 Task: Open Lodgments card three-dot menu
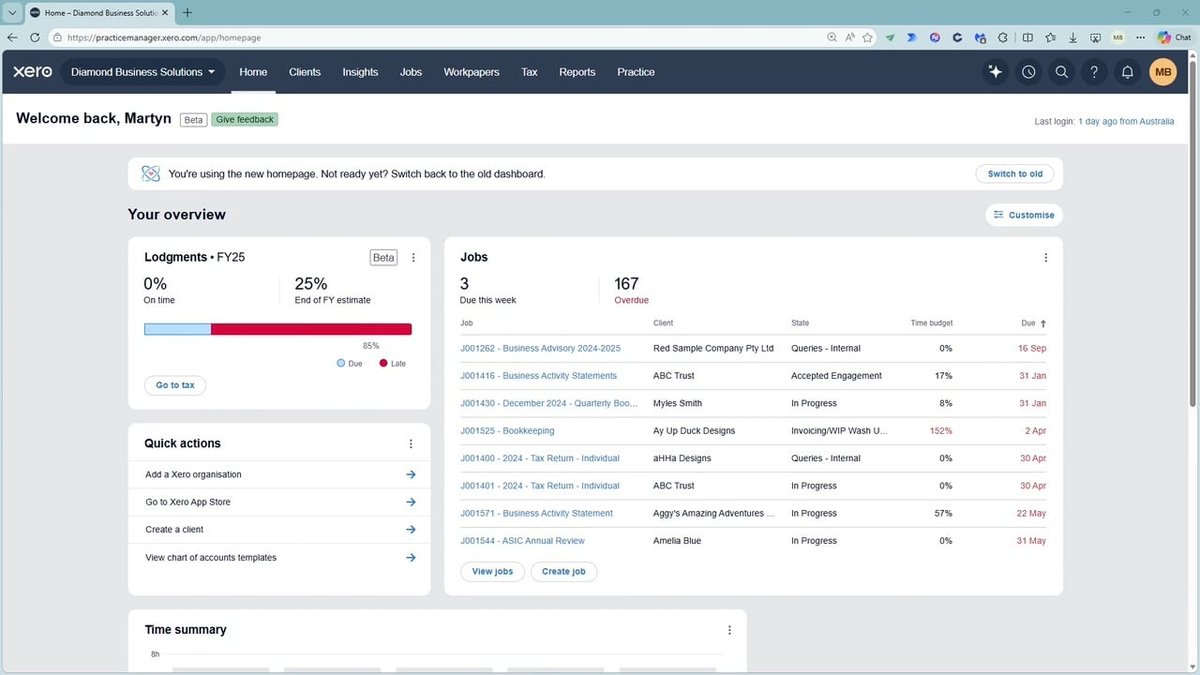coord(414,257)
